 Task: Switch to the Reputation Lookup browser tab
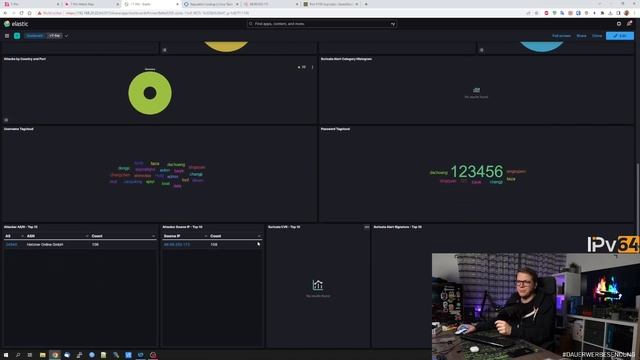(210, 4)
